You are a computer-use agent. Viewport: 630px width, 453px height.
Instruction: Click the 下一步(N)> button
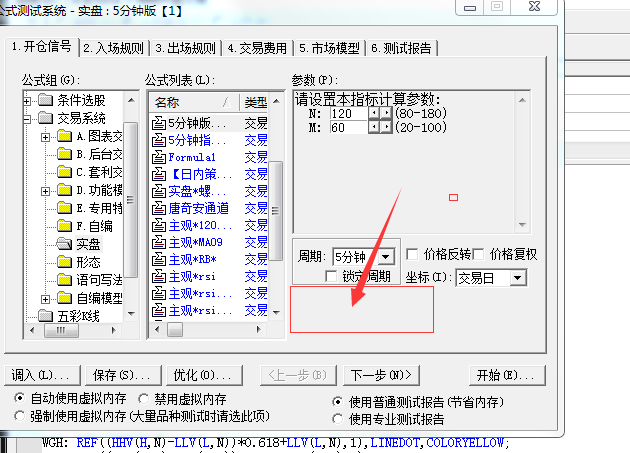pyautogui.click(x=381, y=375)
